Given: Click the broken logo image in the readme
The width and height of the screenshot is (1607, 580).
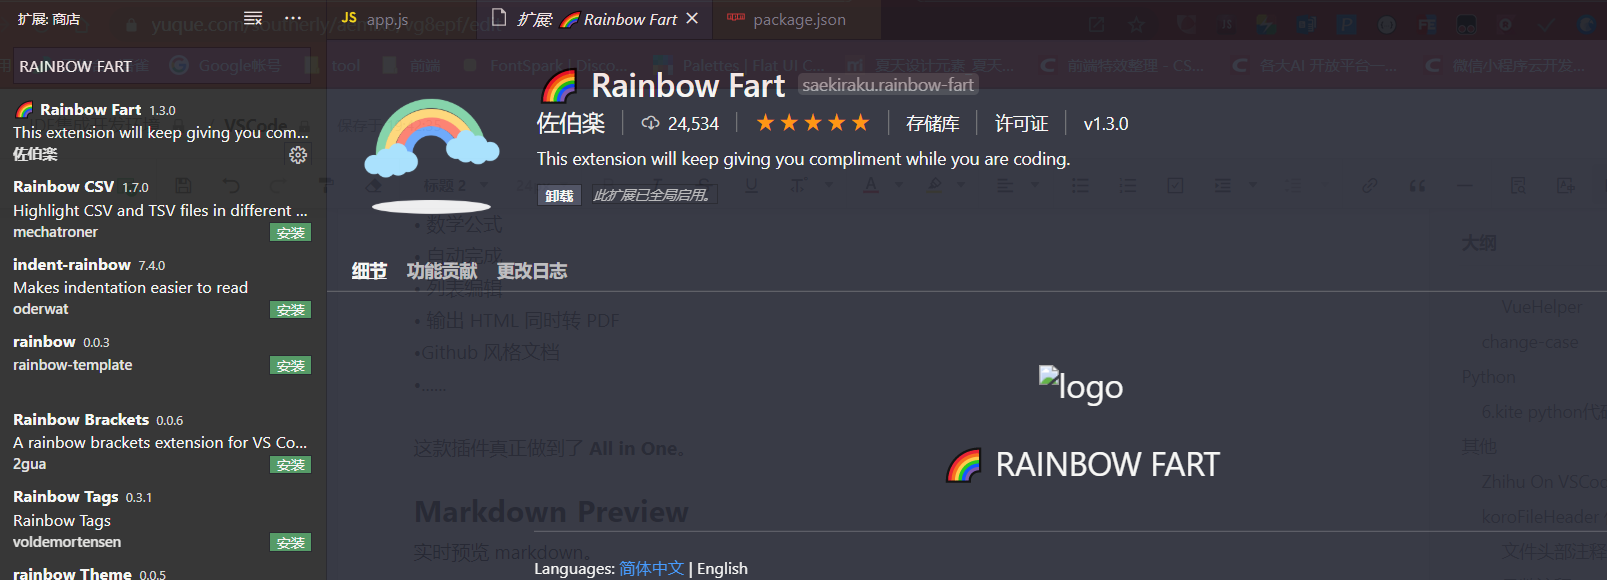Looking at the screenshot, I should [1081, 385].
